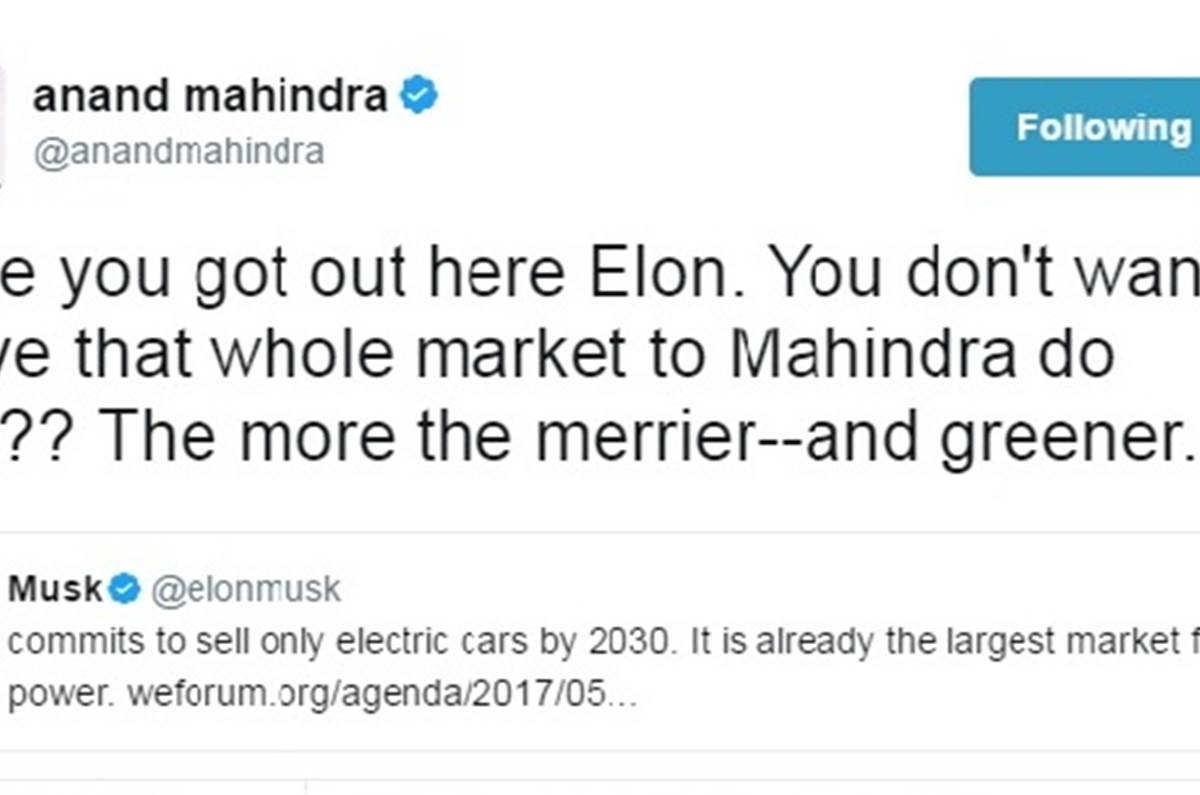Viewport: 1200px width, 795px height.
Task: Click the @elonmusk handle
Action: pyautogui.click(x=245, y=590)
